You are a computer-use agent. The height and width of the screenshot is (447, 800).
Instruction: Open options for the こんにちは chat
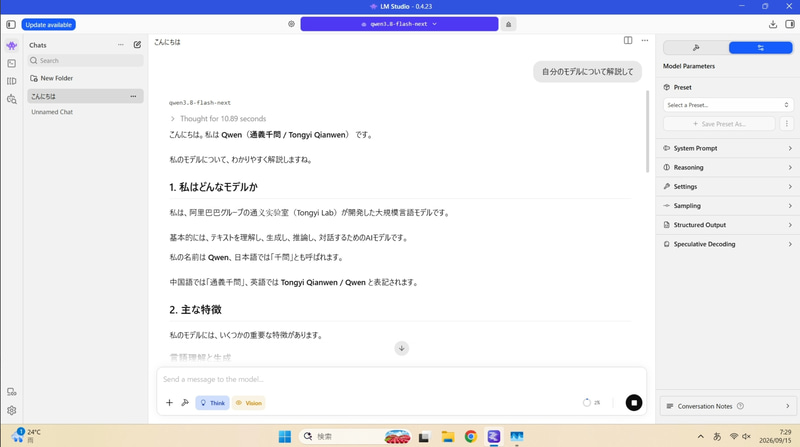[x=133, y=96]
